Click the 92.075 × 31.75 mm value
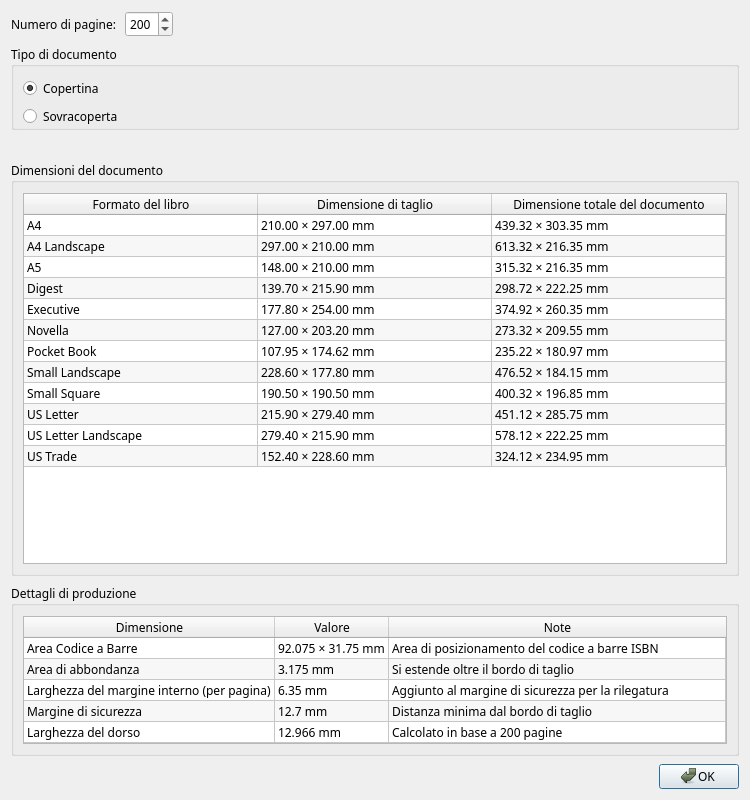This screenshot has width=750, height=800. point(332,648)
